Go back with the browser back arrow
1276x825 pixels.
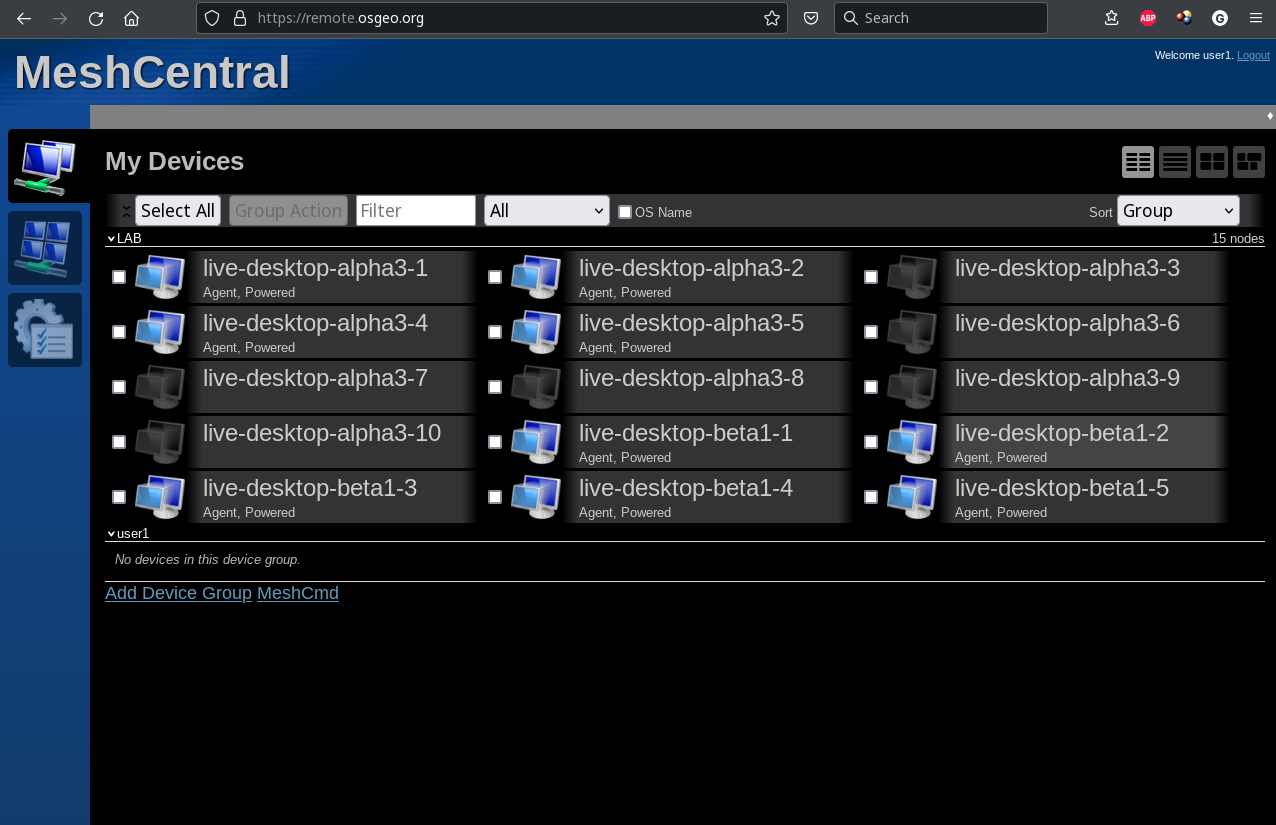tap(24, 18)
